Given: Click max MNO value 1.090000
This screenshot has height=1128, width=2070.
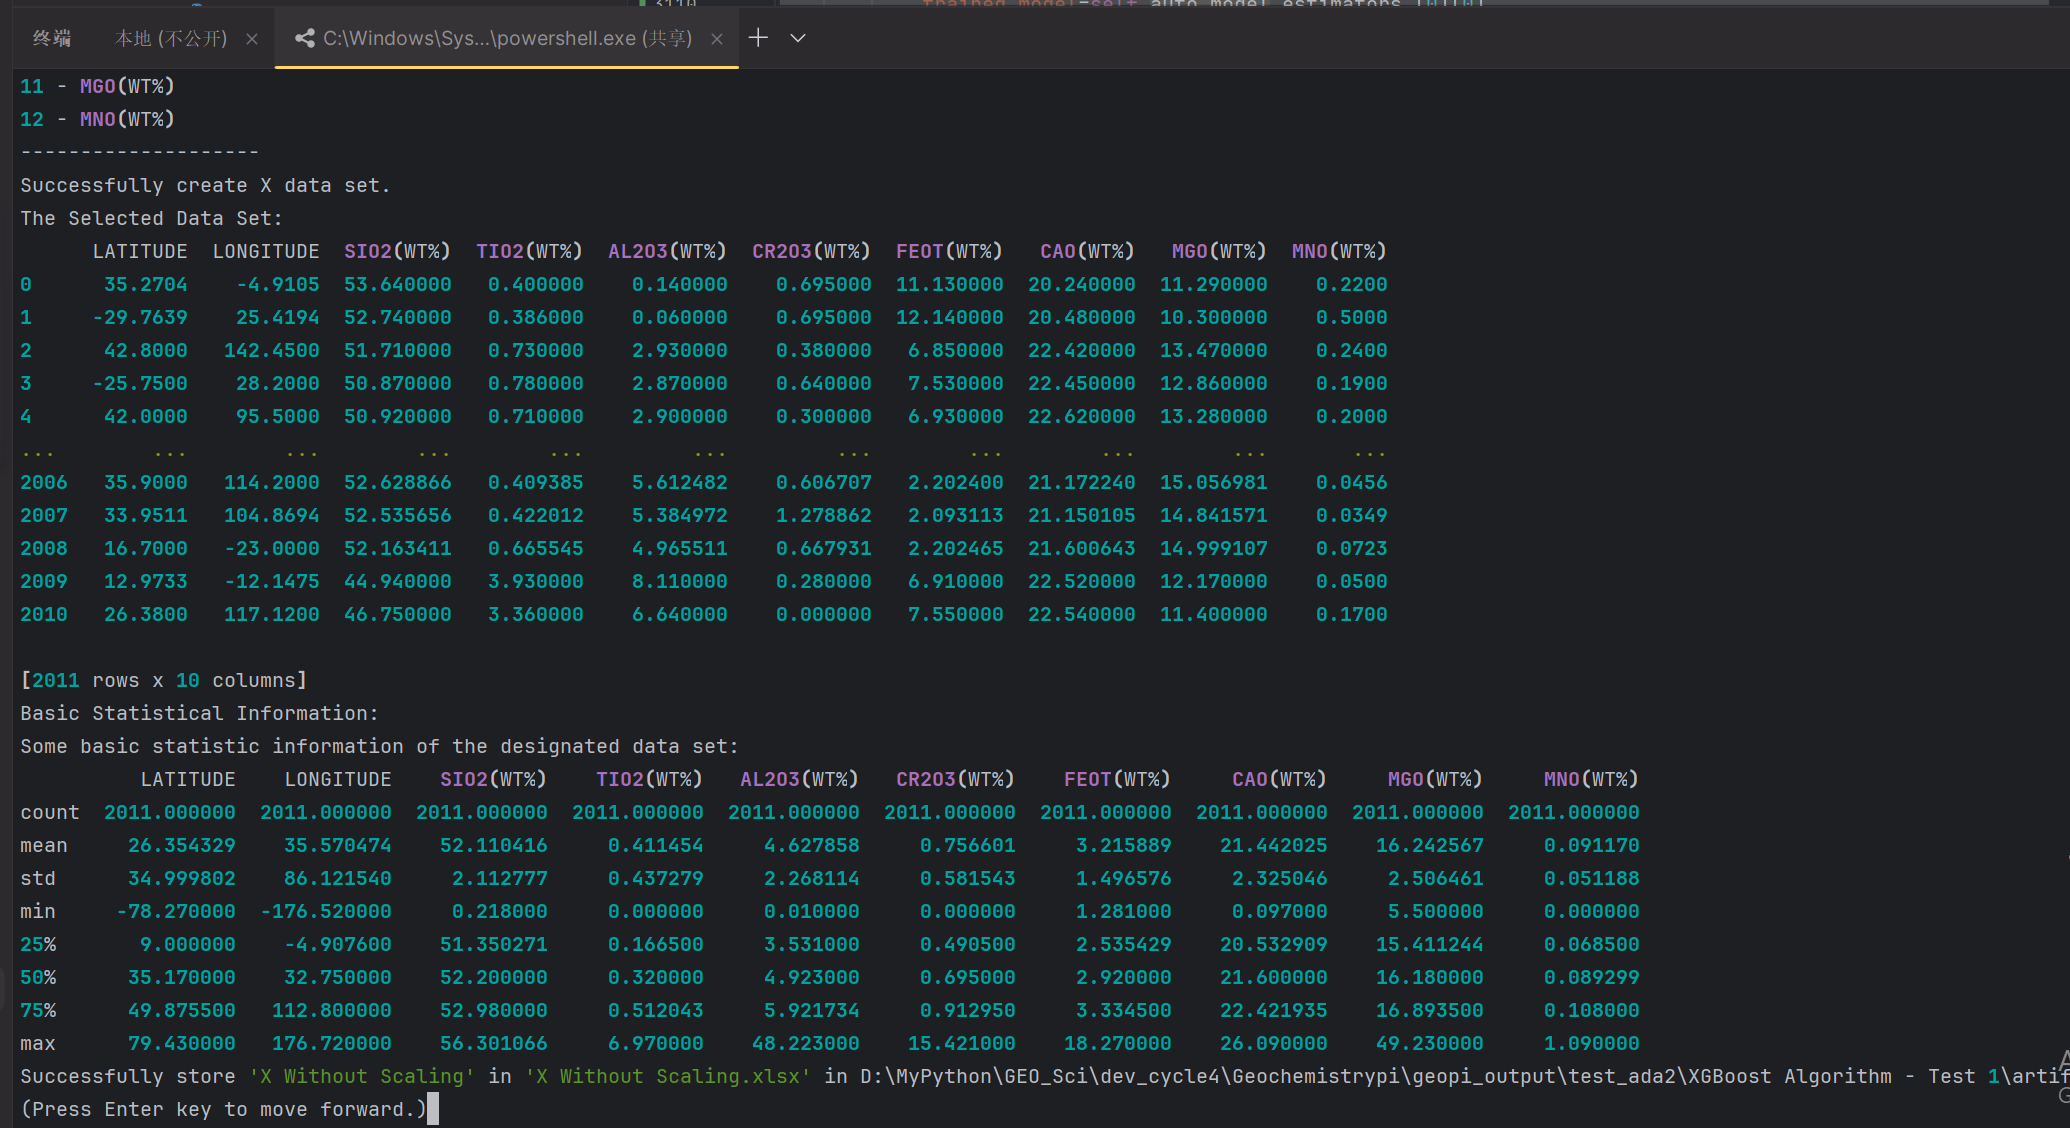Looking at the screenshot, I should (x=1591, y=1043).
